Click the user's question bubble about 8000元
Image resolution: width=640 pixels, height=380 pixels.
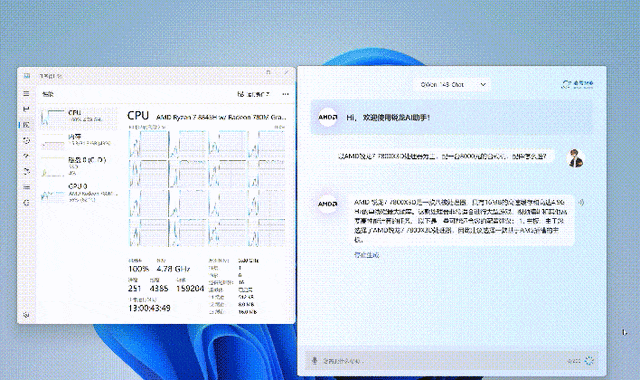[x=442, y=156]
